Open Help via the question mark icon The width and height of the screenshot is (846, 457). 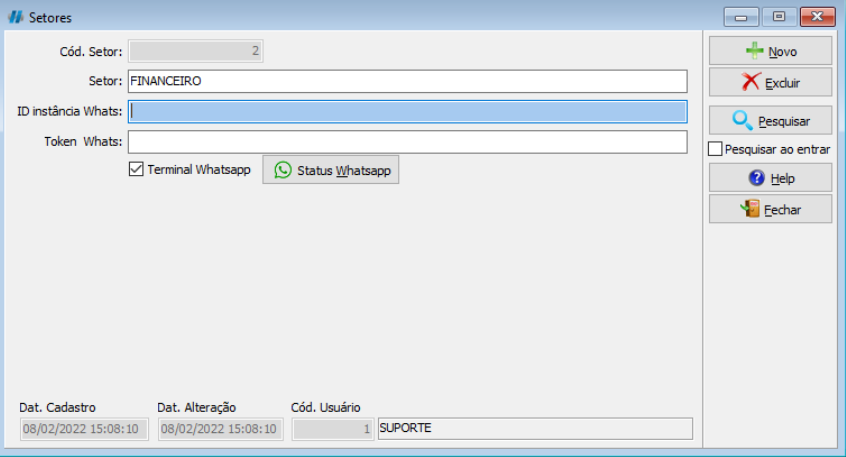click(x=756, y=178)
